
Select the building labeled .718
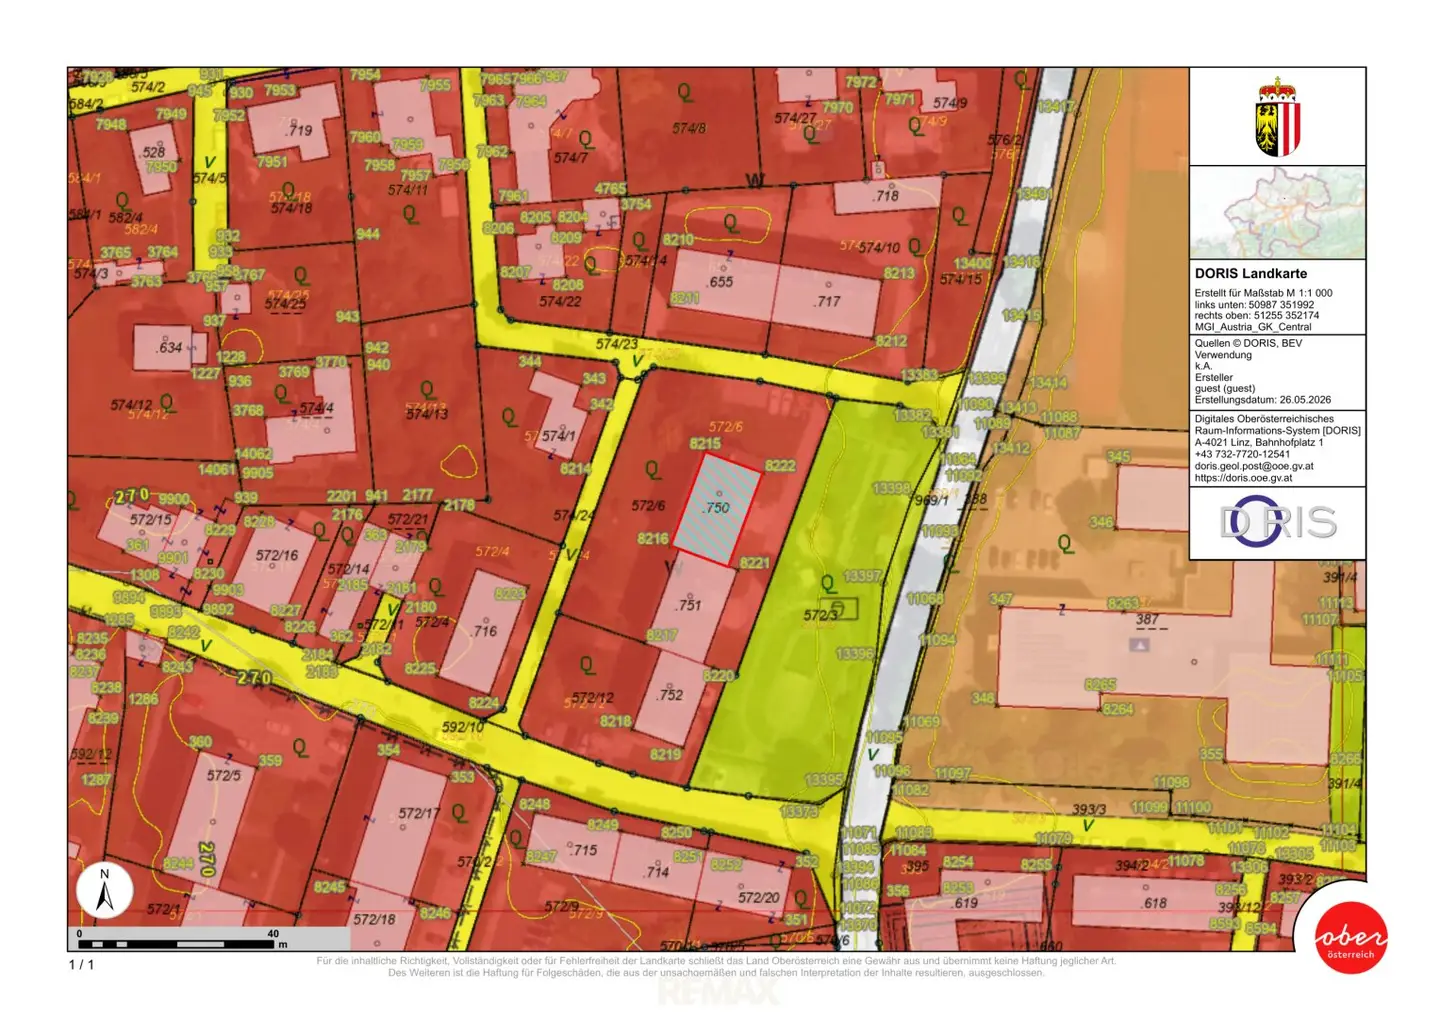pyautogui.click(x=887, y=195)
